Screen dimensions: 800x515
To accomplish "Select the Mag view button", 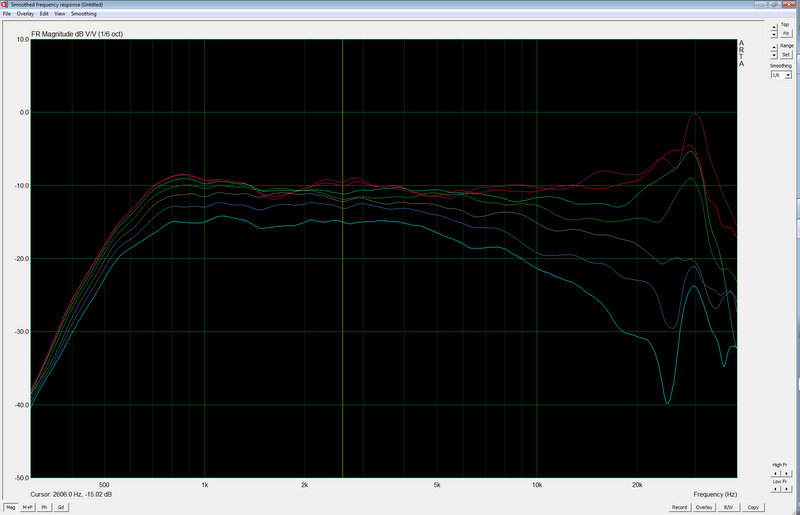I will click(x=11, y=507).
